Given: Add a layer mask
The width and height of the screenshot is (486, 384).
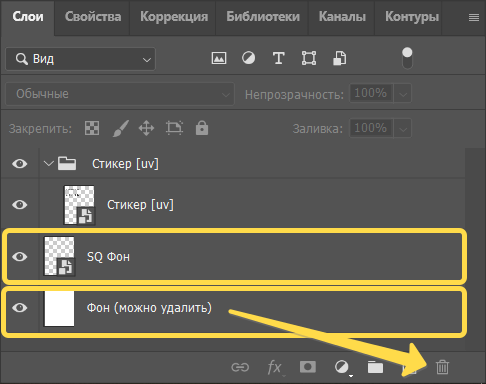Looking at the screenshot, I should tap(308, 367).
